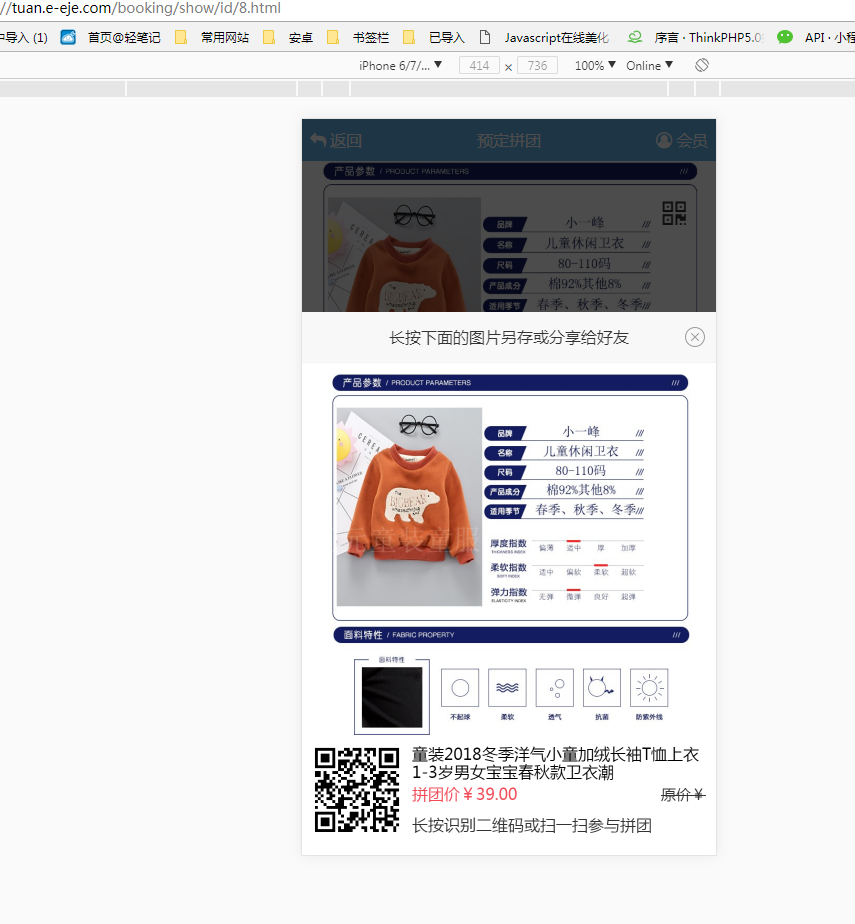Click the 透气 breathable bubbles icon
This screenshot has height=924, width=855.
(555, 688)
